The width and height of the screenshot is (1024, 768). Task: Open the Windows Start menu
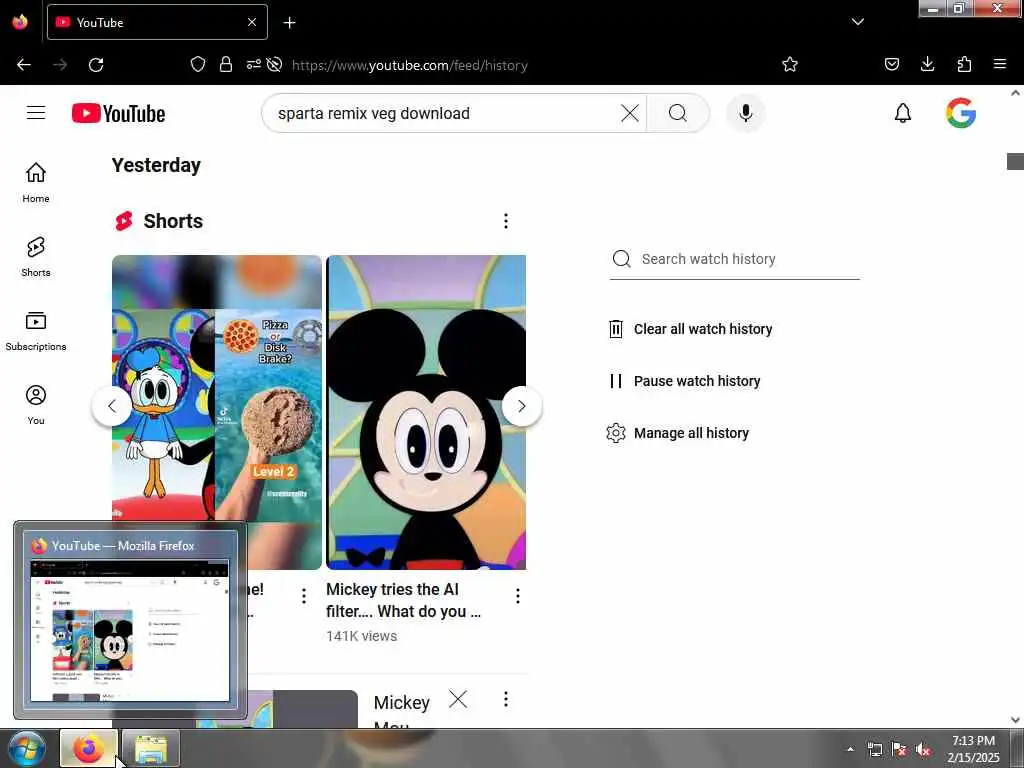pyautogui.click(x=26, y=748)
